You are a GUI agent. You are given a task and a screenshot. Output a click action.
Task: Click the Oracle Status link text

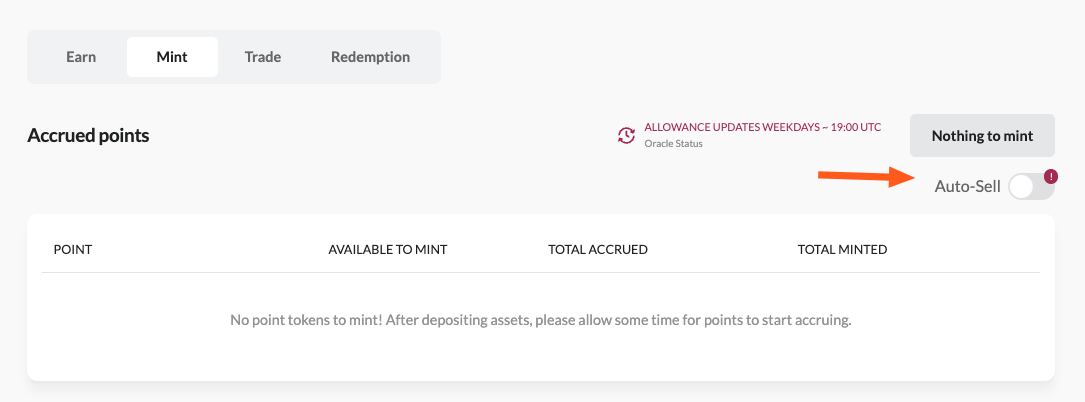673,144
